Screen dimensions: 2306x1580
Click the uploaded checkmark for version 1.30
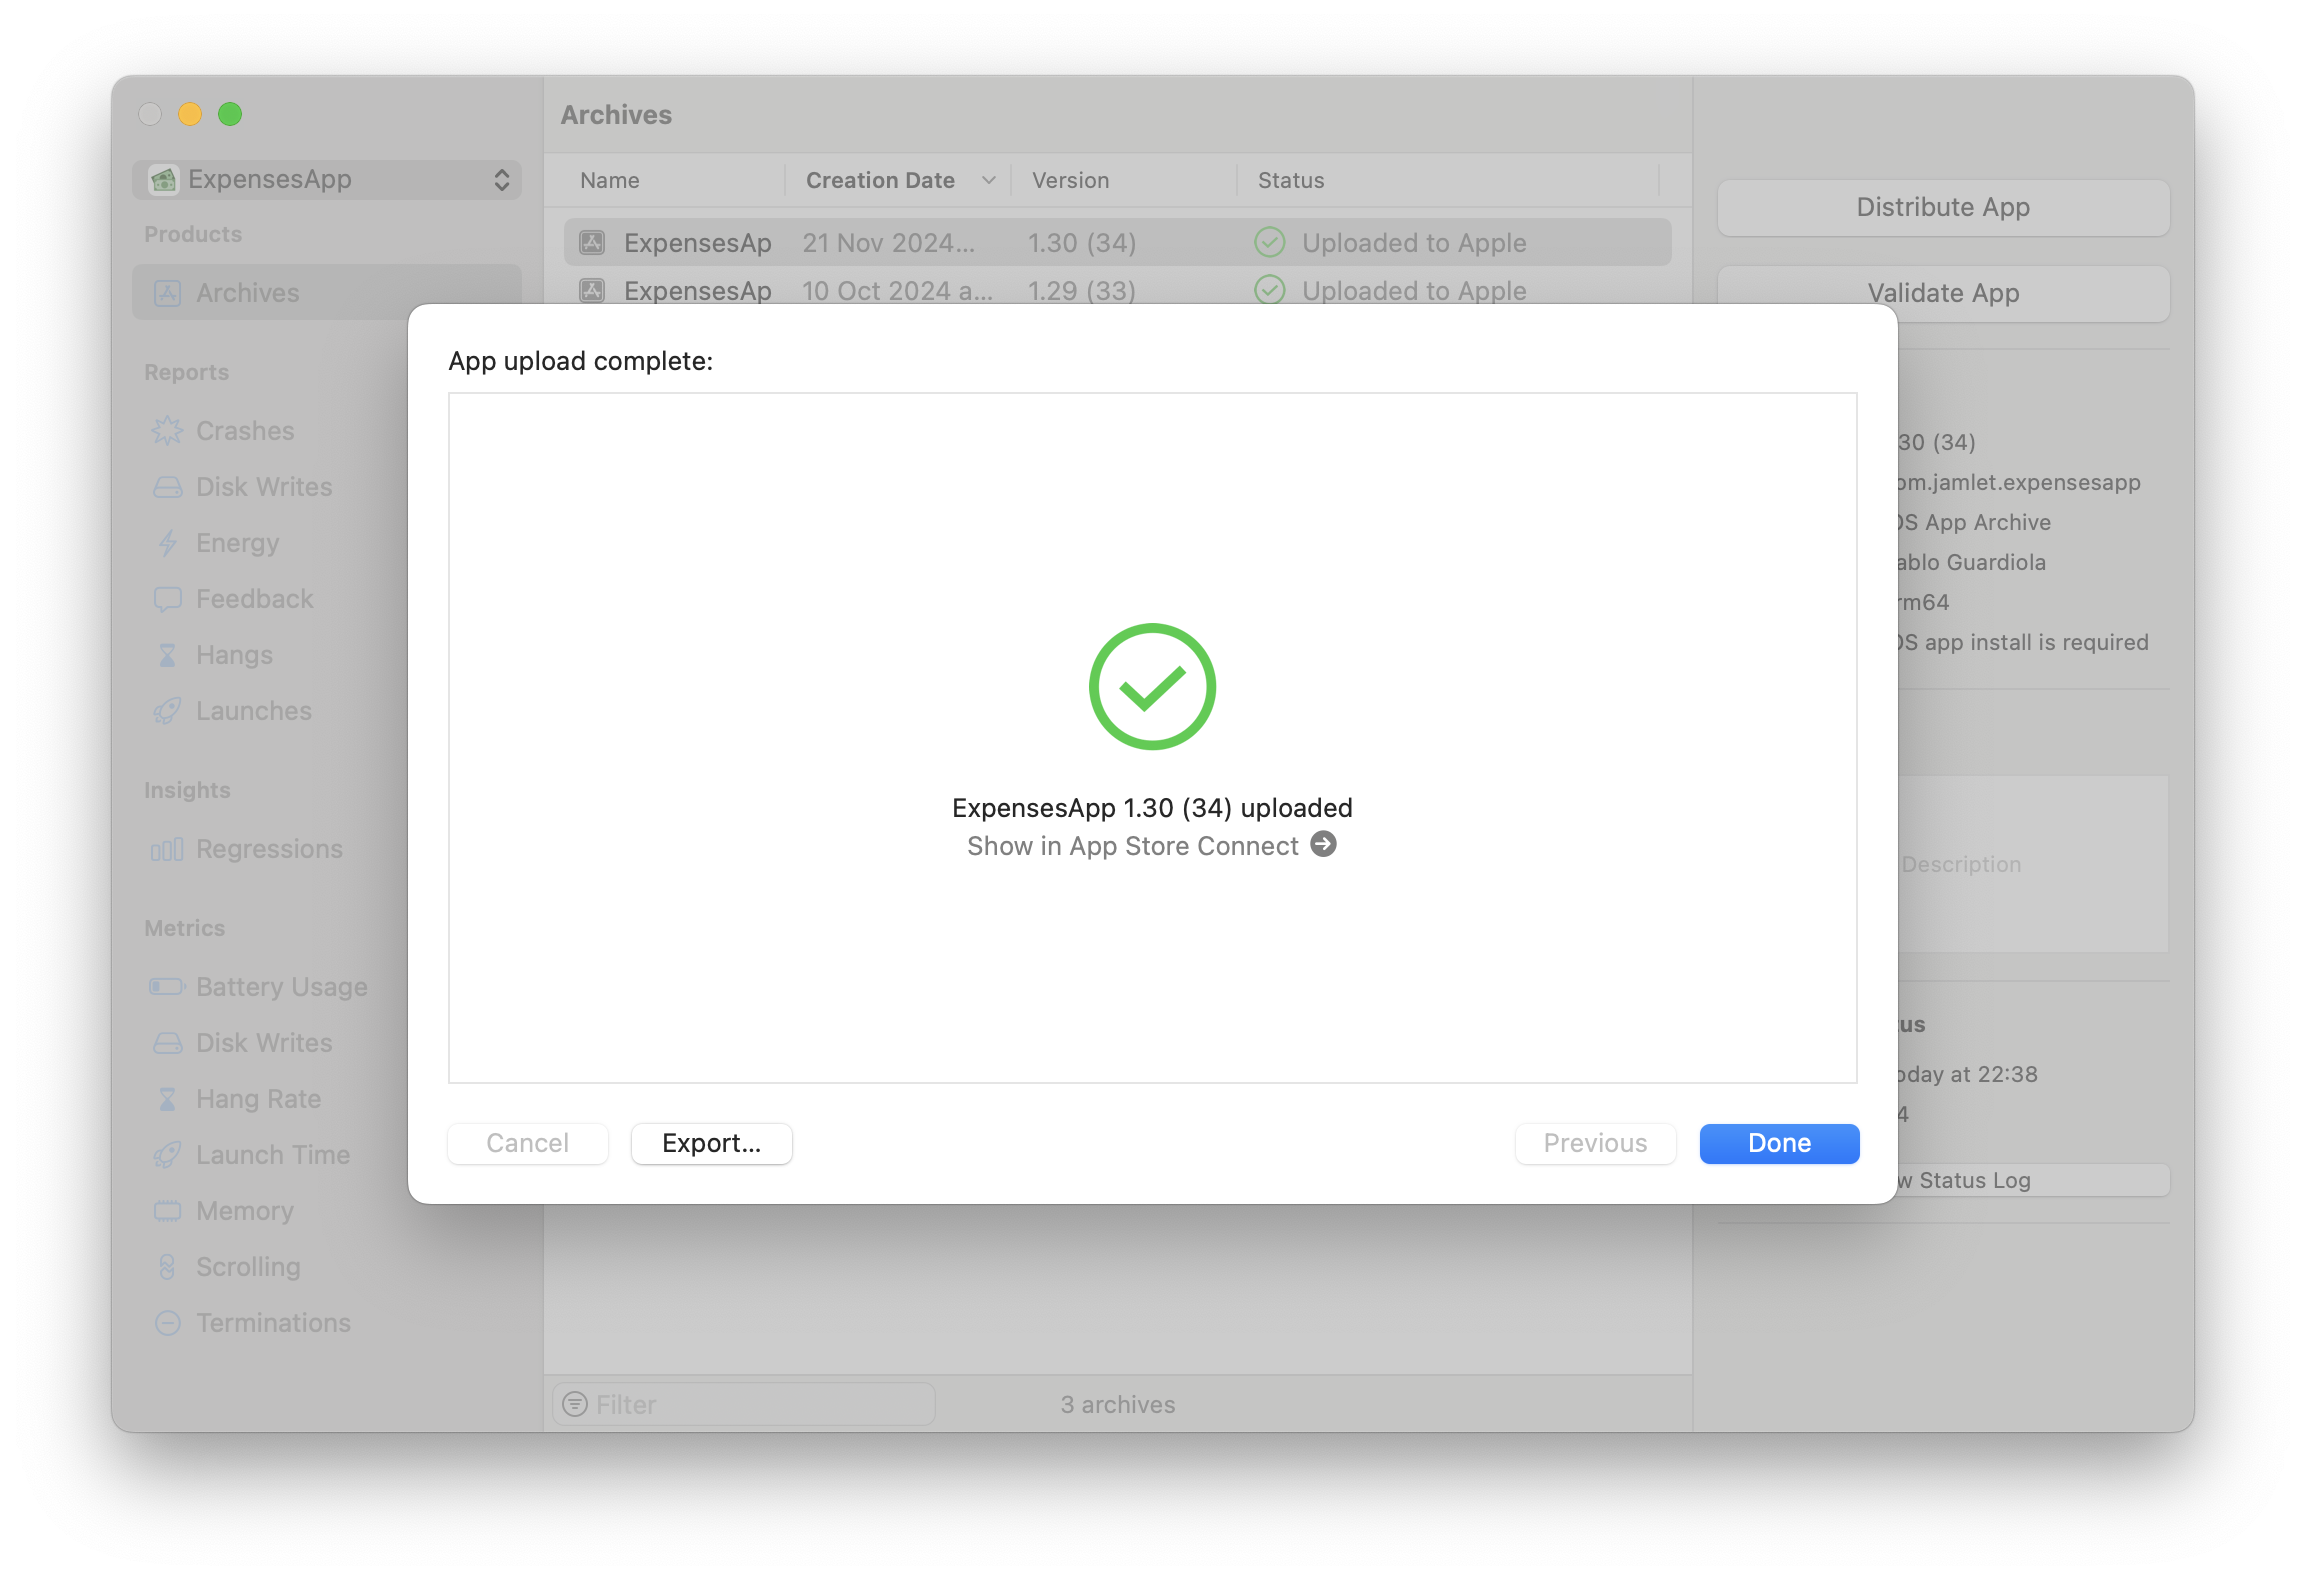[1270, 243]
